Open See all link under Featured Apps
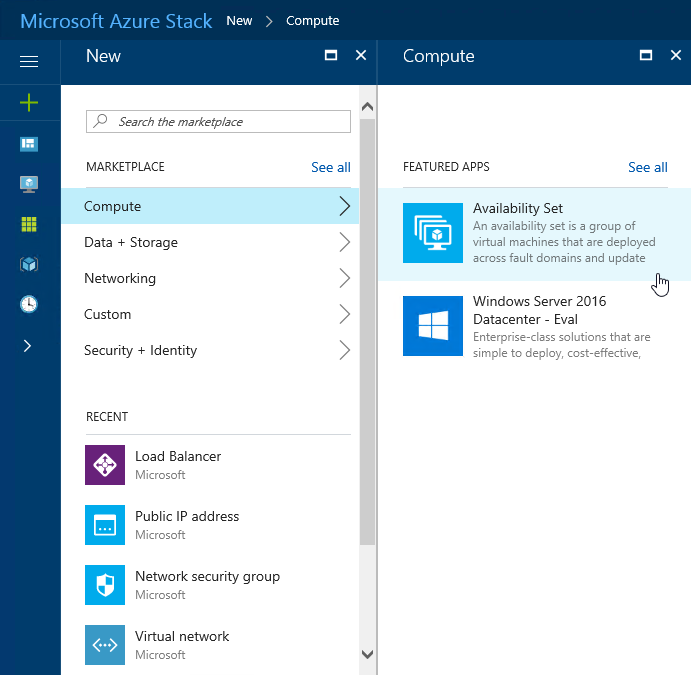 (x=647, y=167)
